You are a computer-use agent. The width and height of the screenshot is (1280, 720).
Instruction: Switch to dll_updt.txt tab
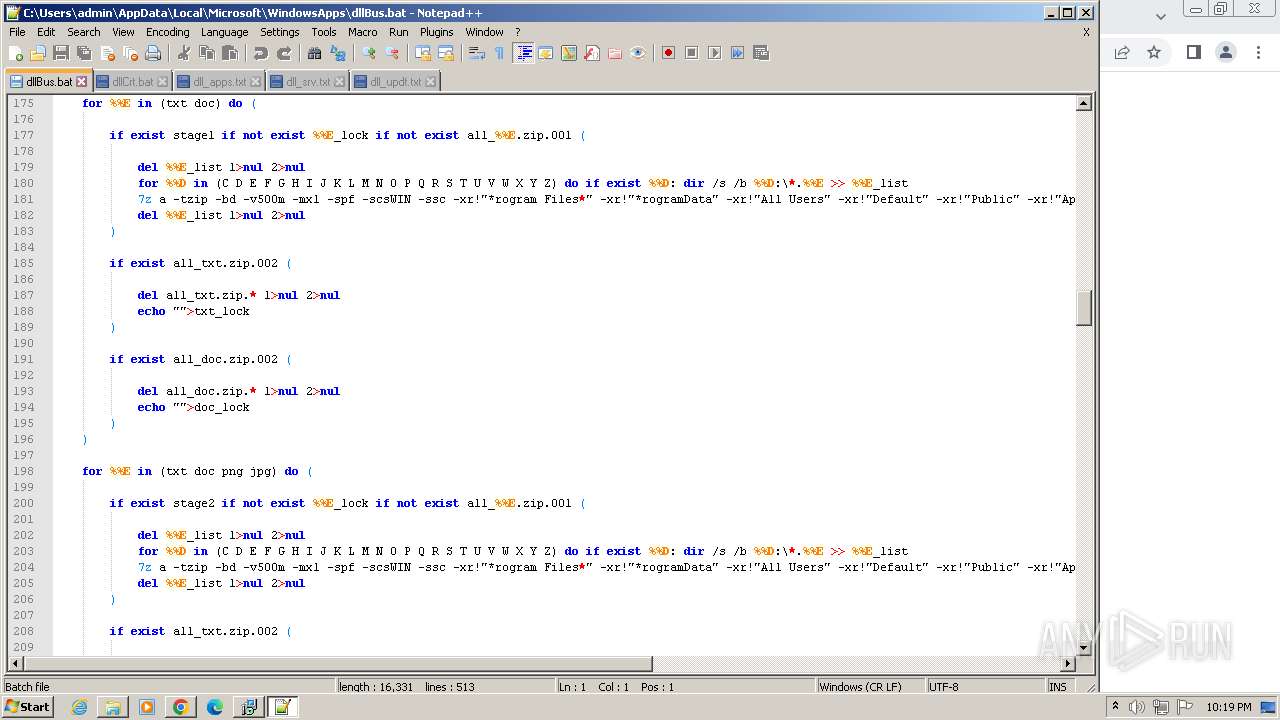tap(394, 82)
